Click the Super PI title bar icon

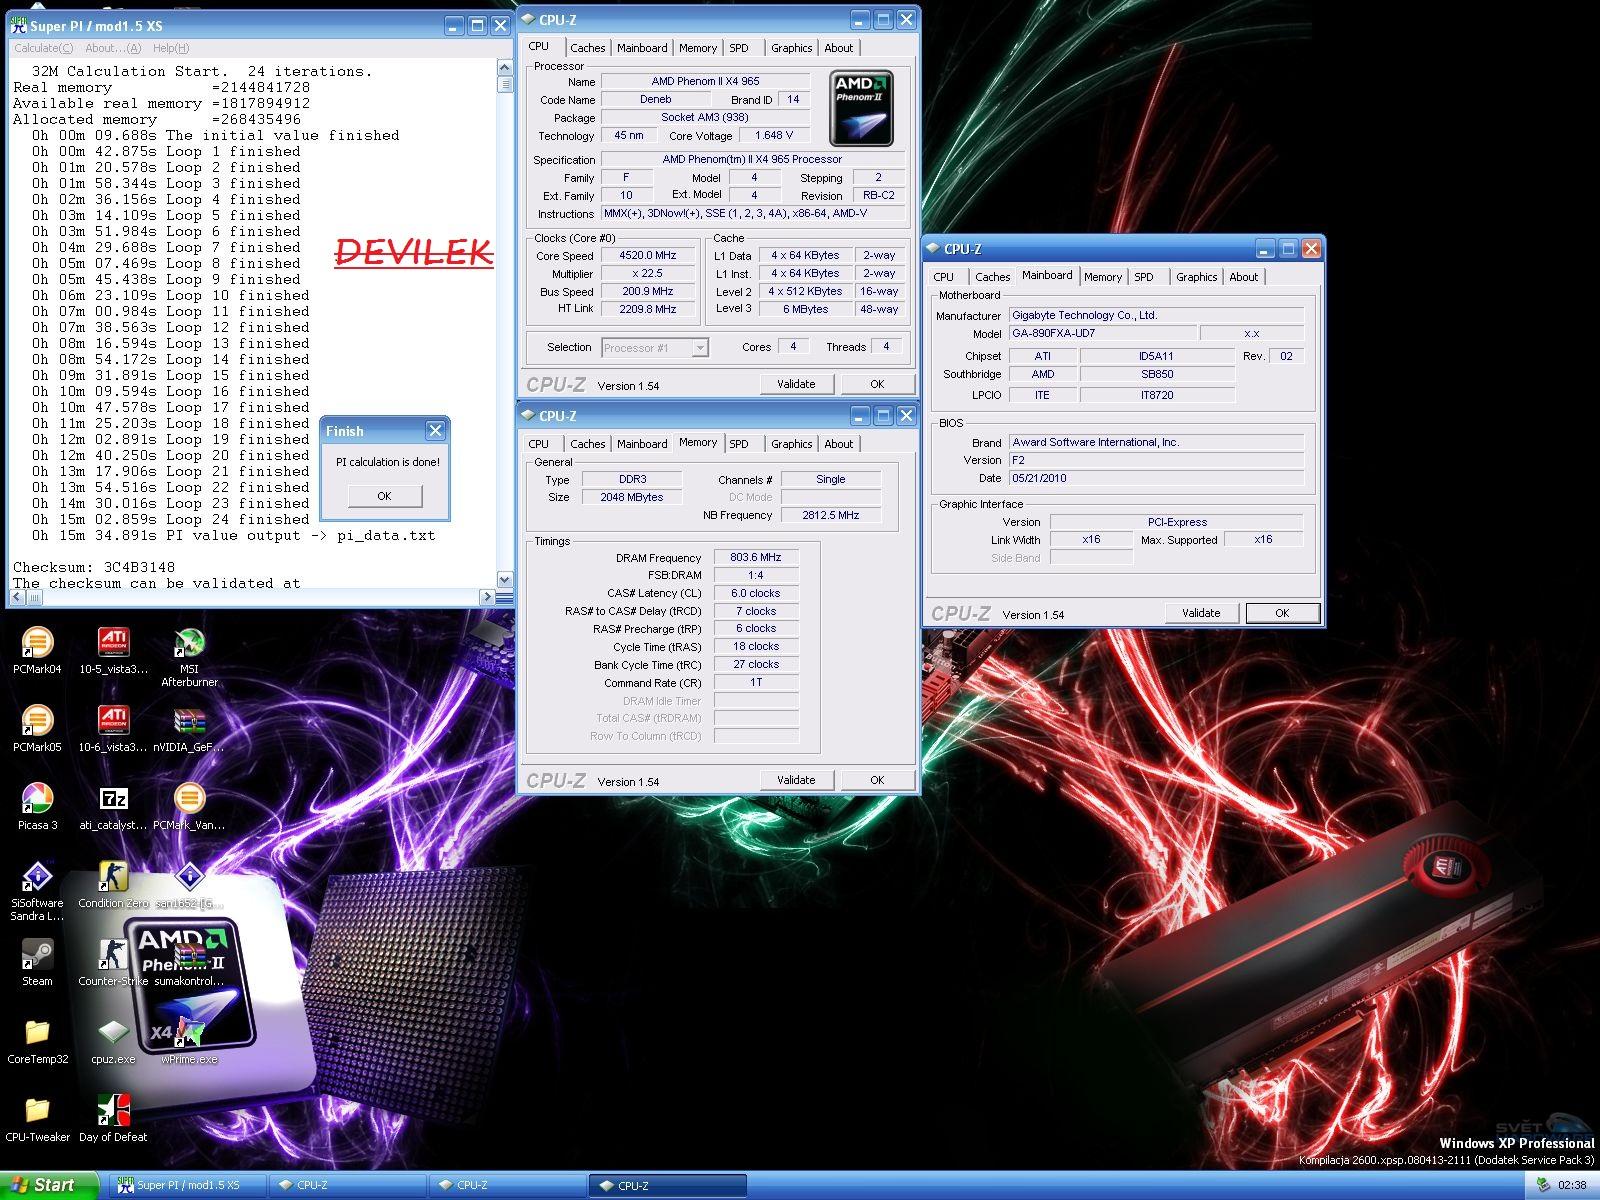click(x=19, y=26)
